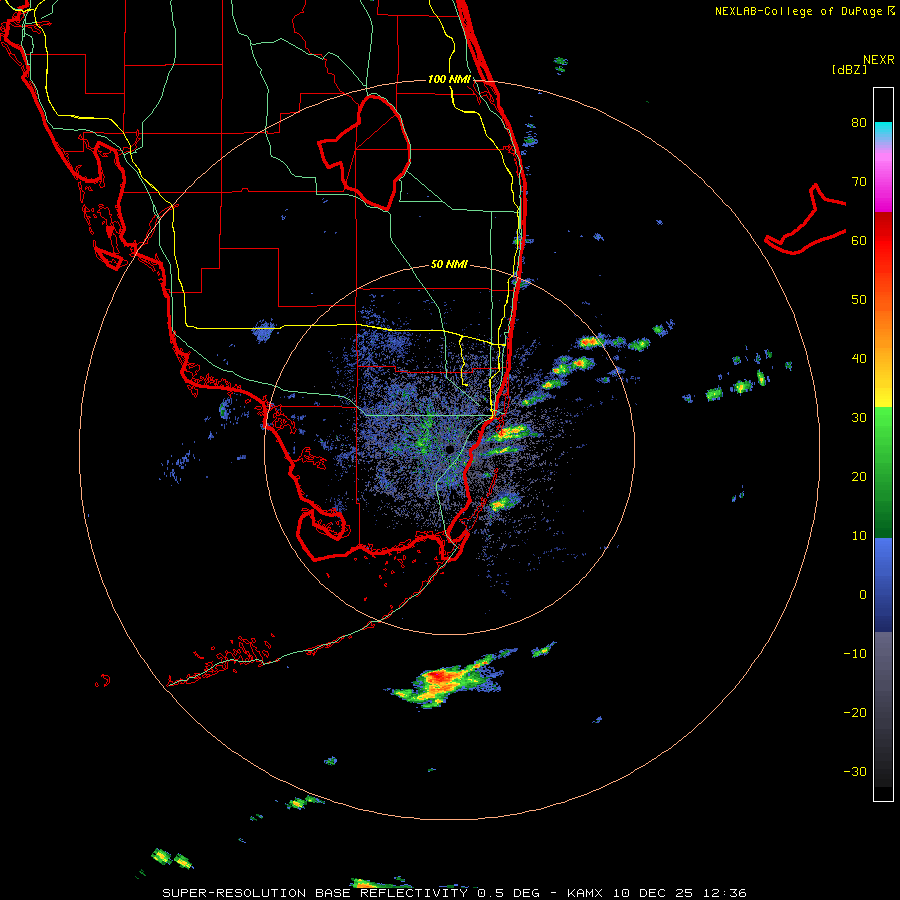Click the -30 dBZ scale label
This screenshot has height=900, width=900.
point(855,771)
